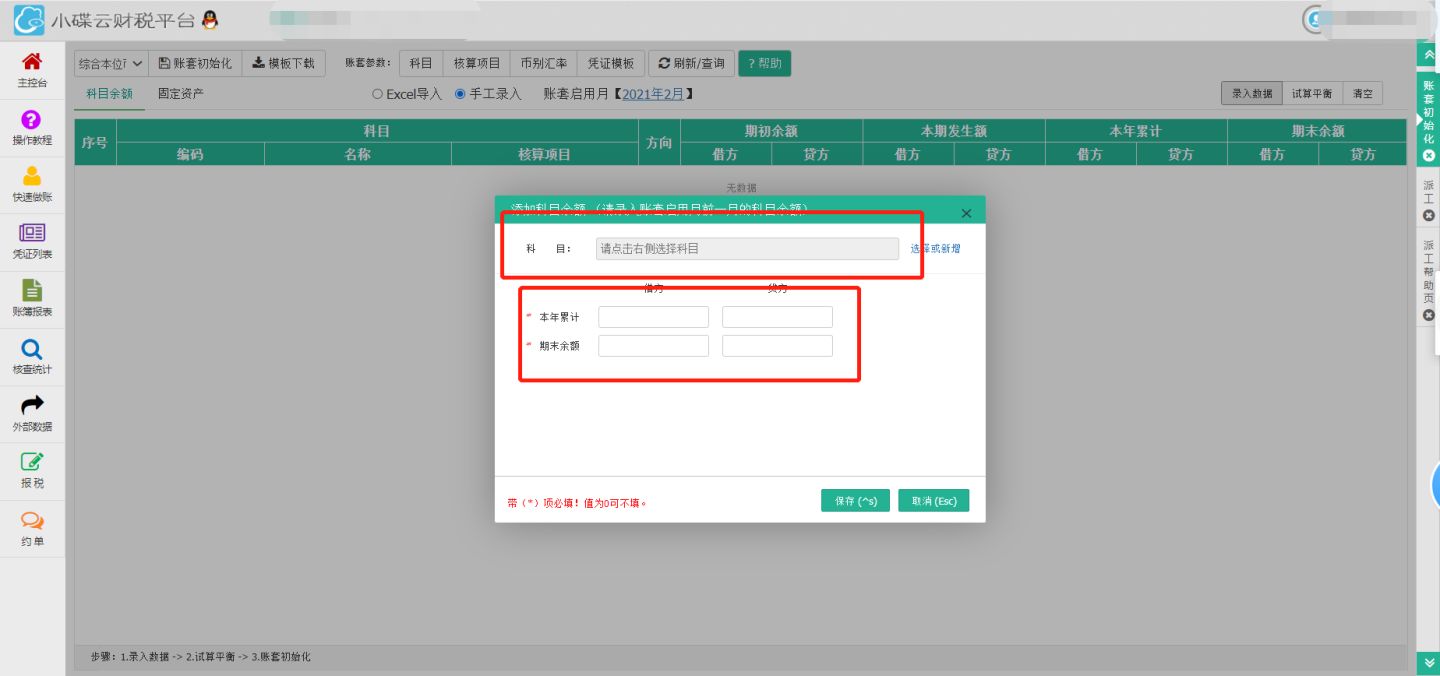Select the 手工录入 radio option

click(x=459, y=93)
